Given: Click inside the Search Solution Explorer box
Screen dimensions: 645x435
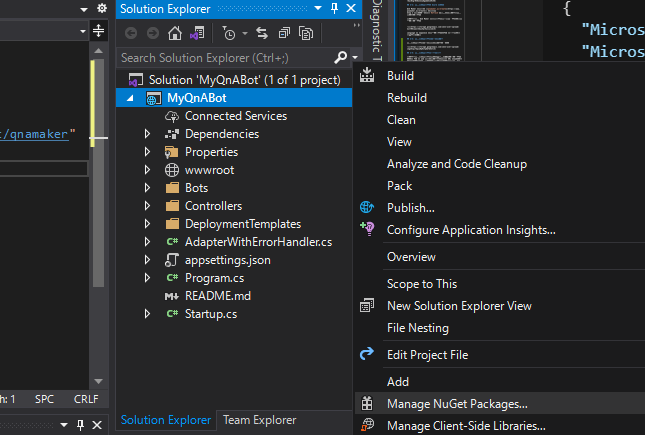Looking at the screenshot, I should tap(226, 58).
